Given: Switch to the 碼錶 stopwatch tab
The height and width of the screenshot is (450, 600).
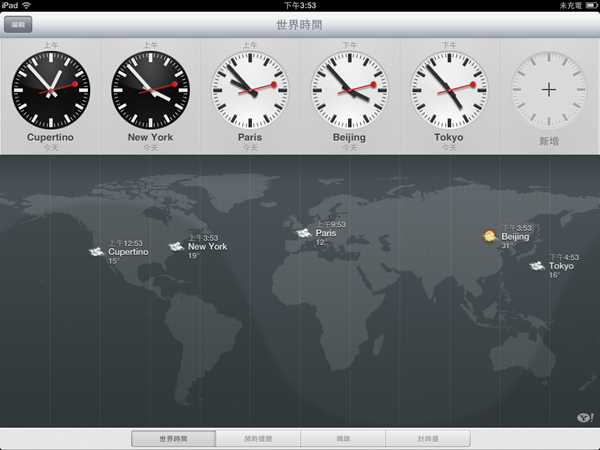Looking at the screenshot, I should (343, 438).
